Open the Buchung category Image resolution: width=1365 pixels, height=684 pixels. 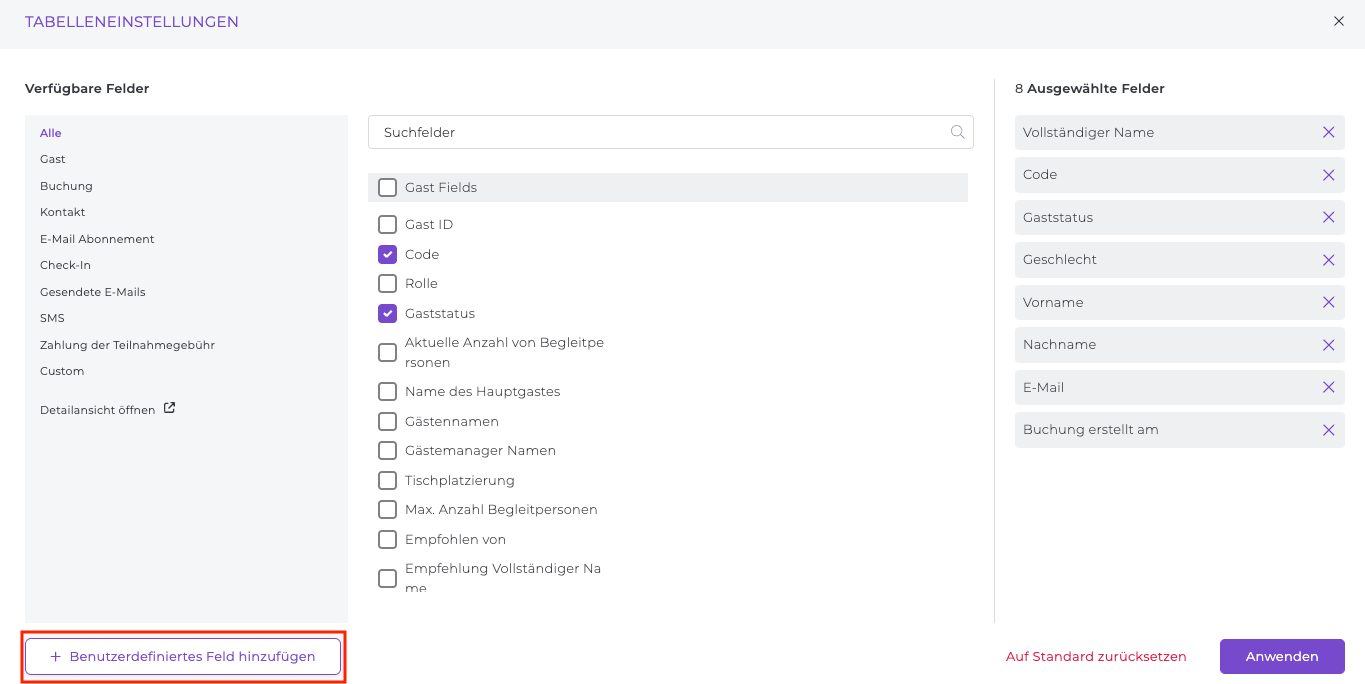66,186
